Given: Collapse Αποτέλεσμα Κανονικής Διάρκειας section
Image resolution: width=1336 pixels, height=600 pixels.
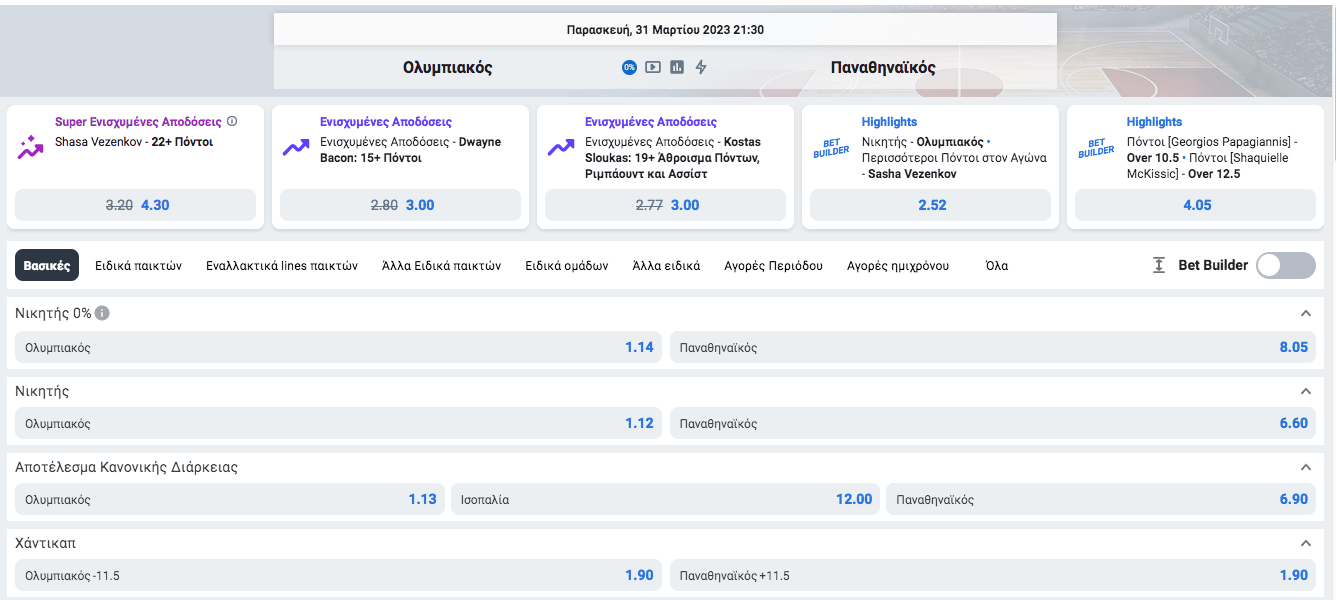Looking at the screenshot, I should pos(1305,467).
